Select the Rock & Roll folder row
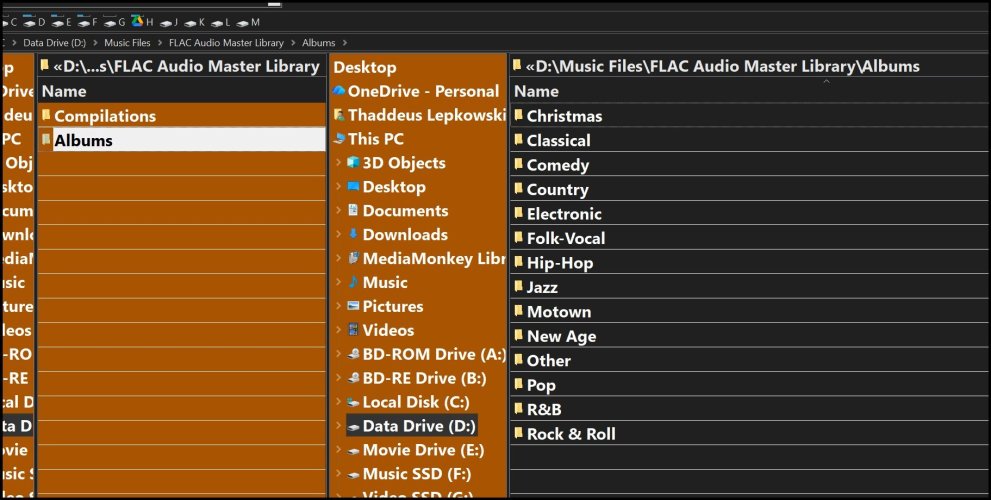Image resolution: width=991 pixels, height=500 pixels. [749, 434]
